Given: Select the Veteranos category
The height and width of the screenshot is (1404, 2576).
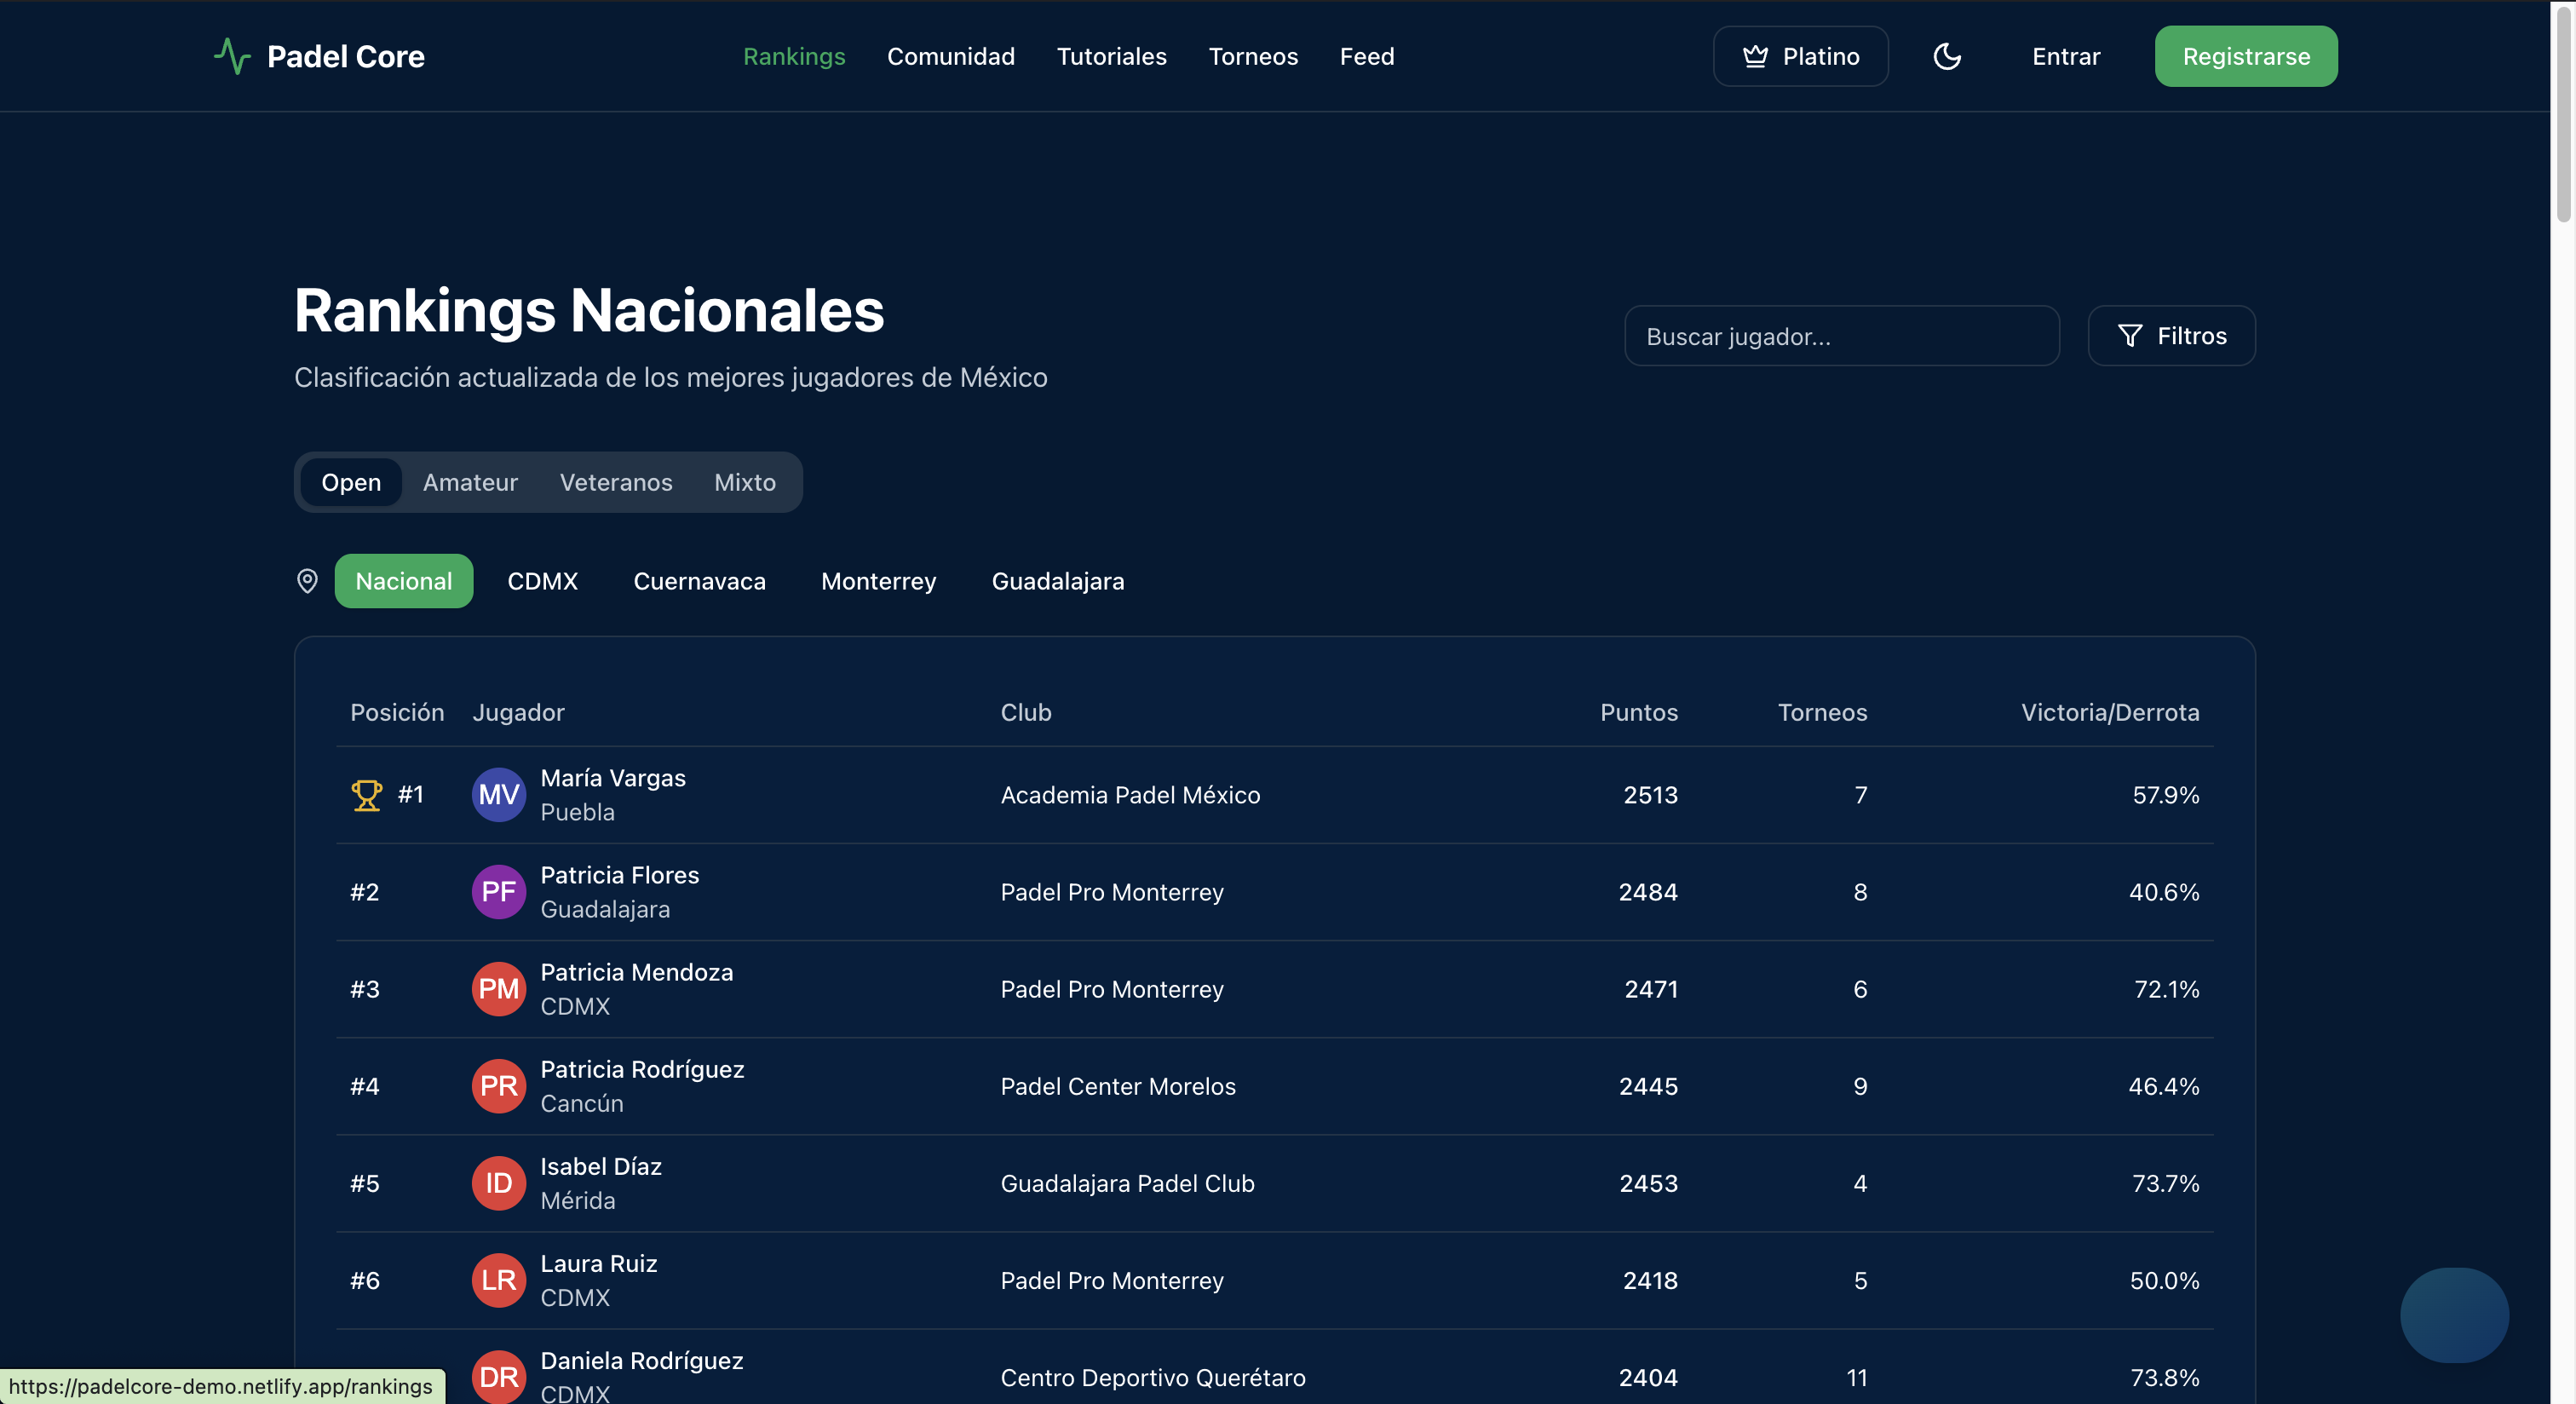Looking at the screenshot, I should (x=616, y=482).
